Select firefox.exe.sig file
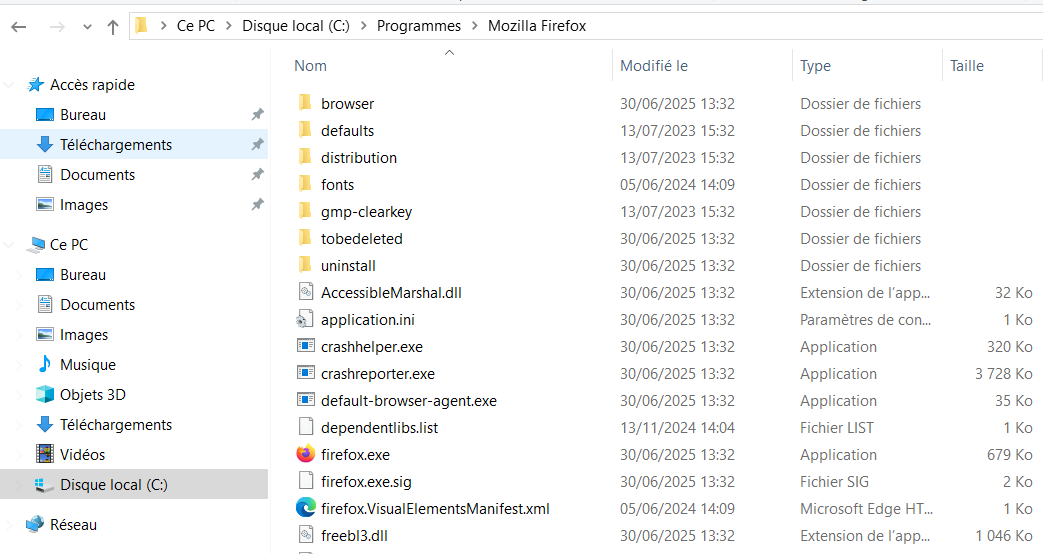 click(366, 482)
